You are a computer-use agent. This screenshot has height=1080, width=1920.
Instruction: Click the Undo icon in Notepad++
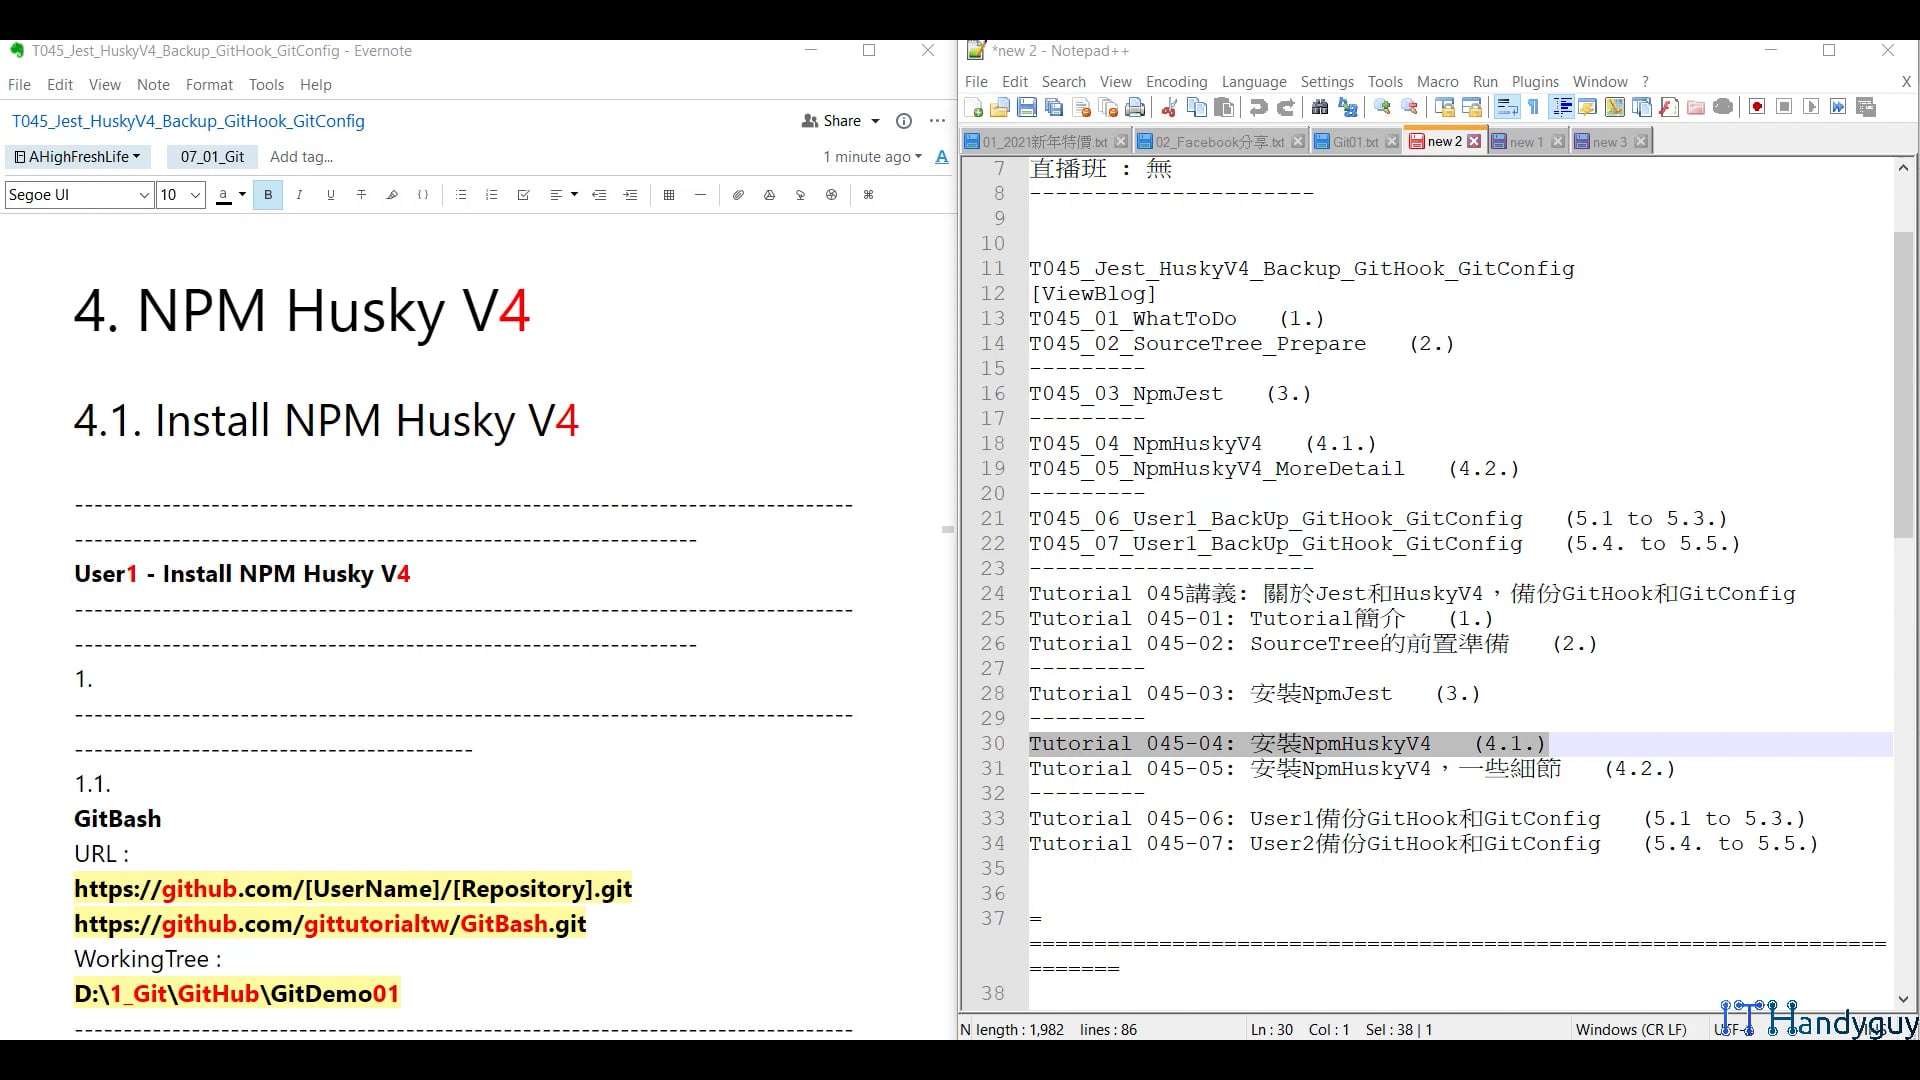tap(1259, 107)
